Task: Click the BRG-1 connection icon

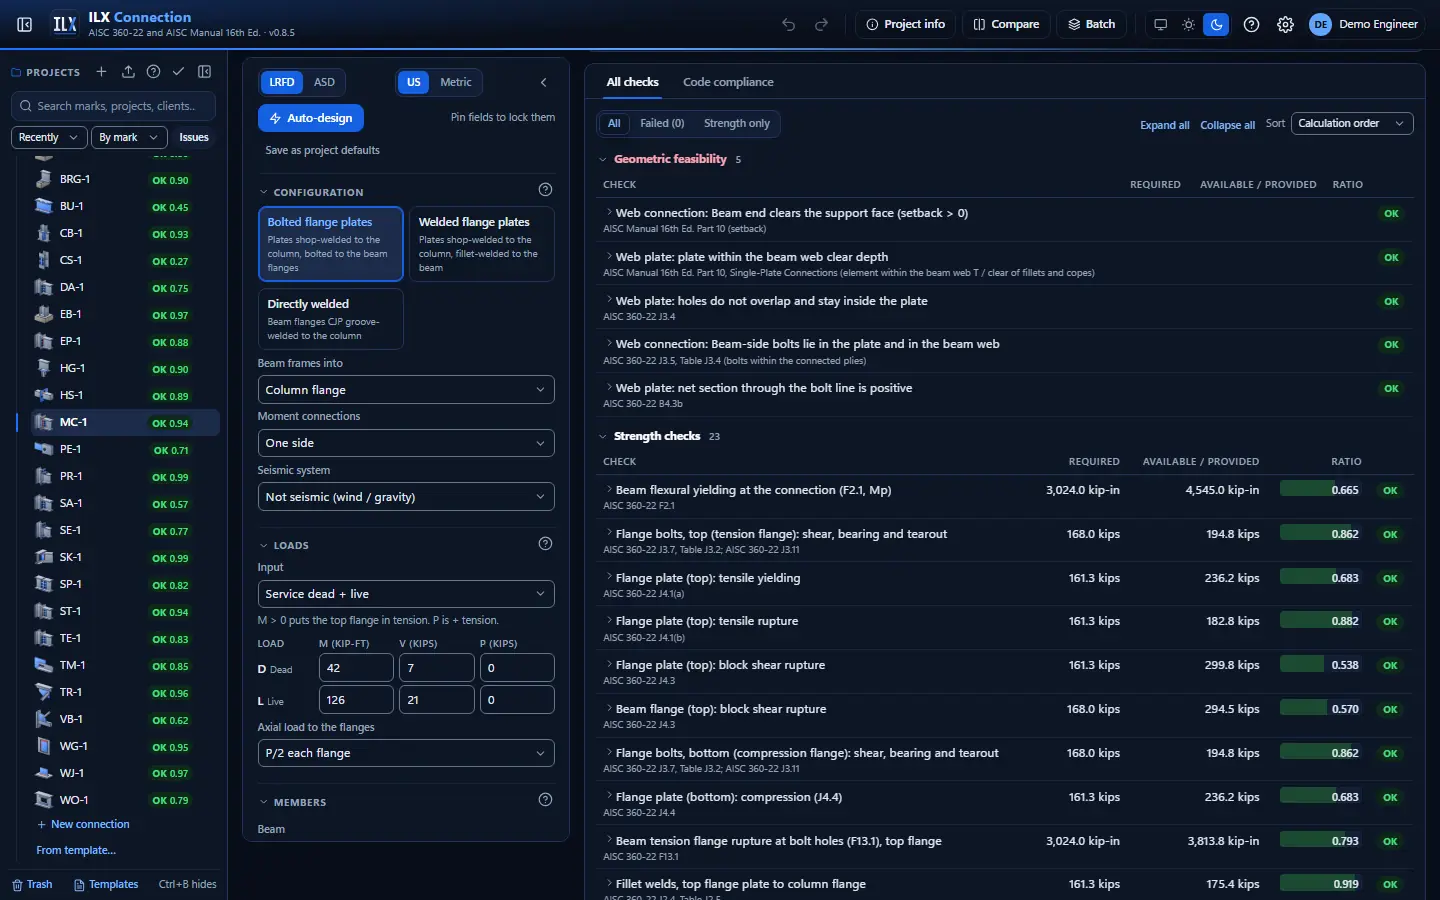Action: coord(43,179)
